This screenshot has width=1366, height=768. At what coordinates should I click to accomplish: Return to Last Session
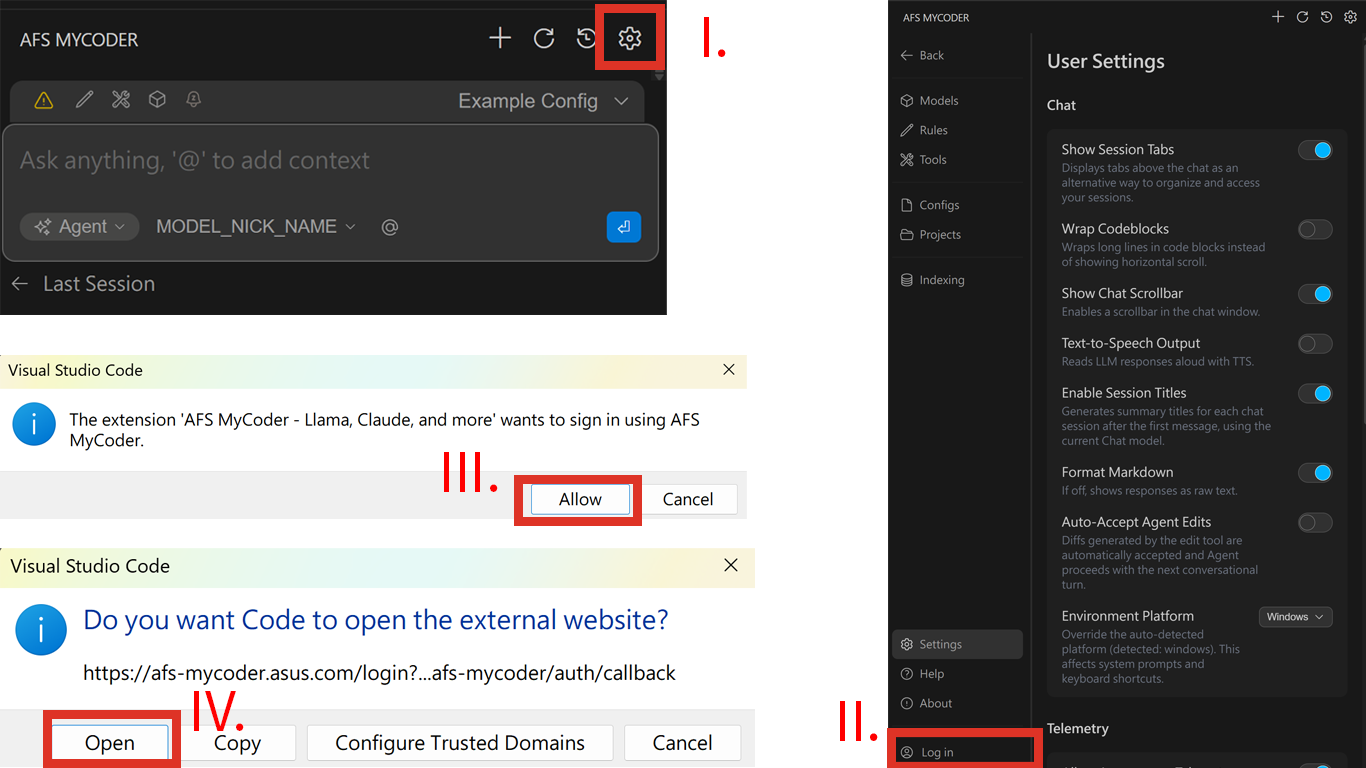pos(83,284)
